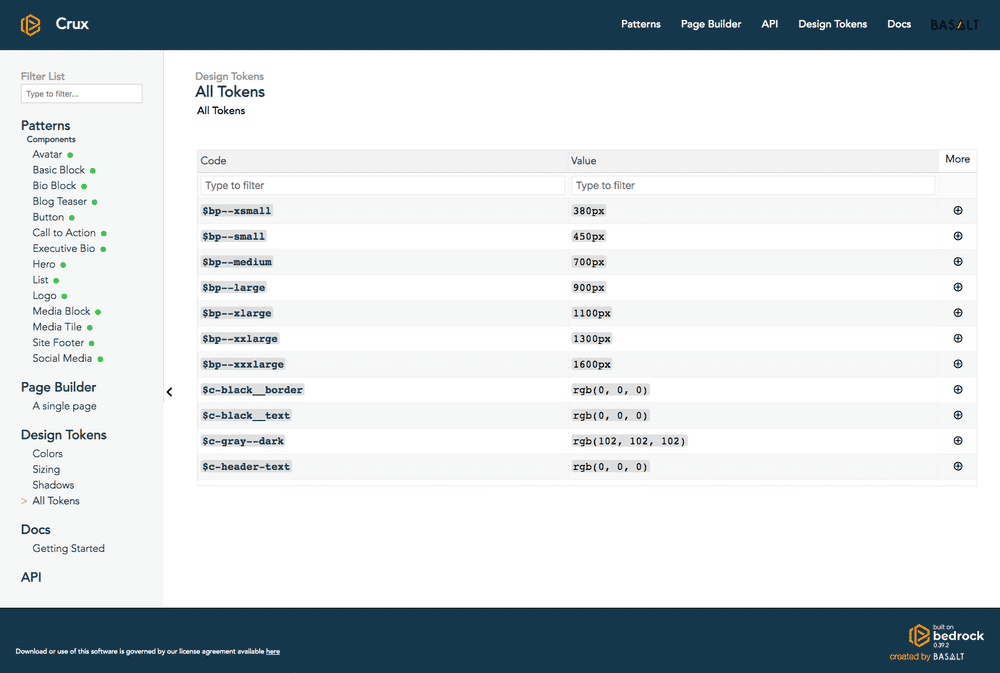The height and width of the screenshot is (673, 1000).
Task: Click the plus icon on $c-gray--dark row
Action: click(957, 440)
